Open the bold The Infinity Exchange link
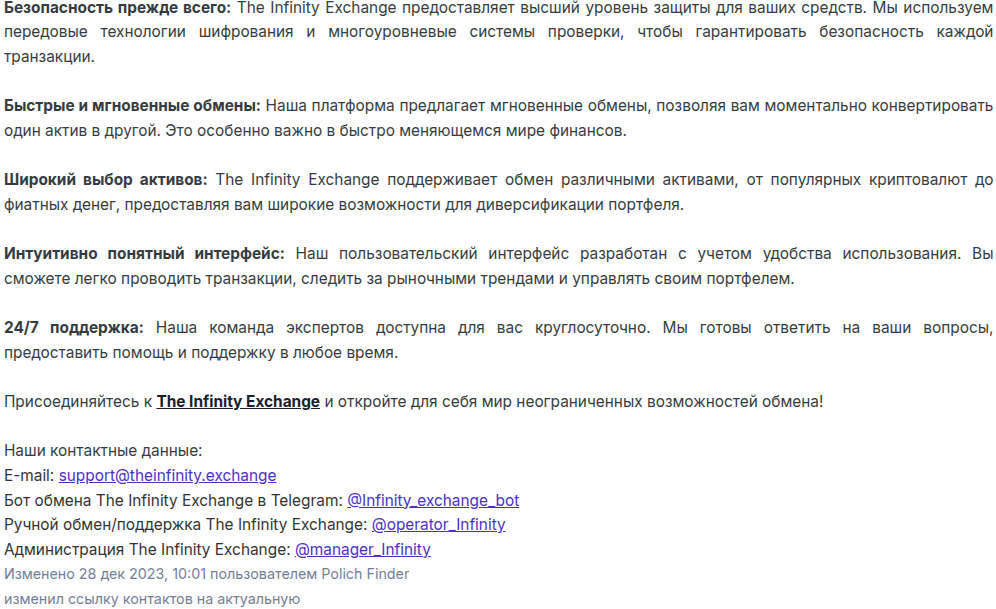Screen dimensions: 996x609 pos(238,402)
